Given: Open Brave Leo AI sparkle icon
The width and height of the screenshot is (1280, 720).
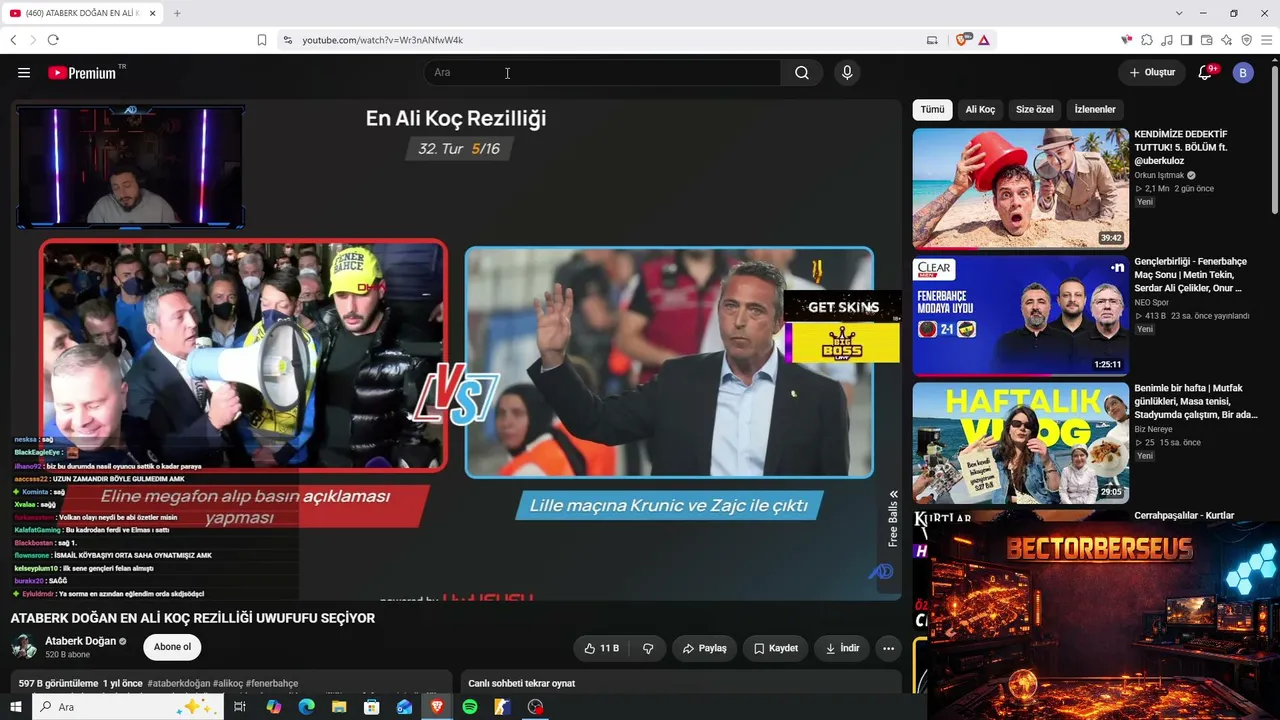Looking at the screenshot, I should (x=1226, y=40).
